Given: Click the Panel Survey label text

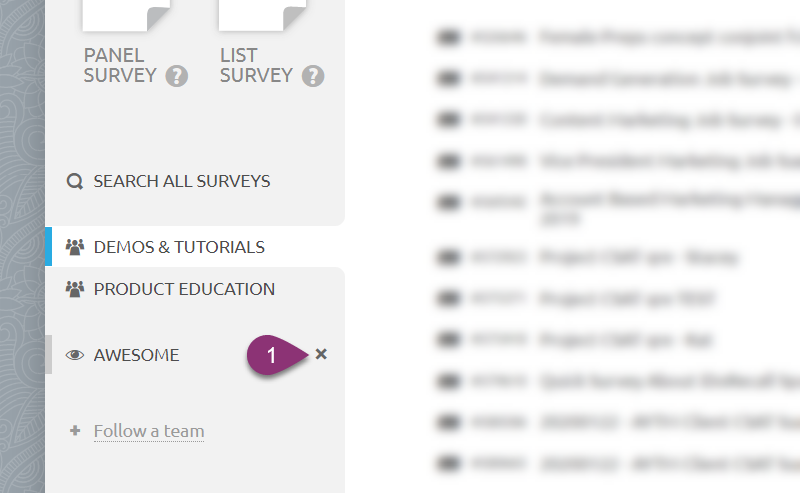Looking at the screenshot, I should pos(120,65).
